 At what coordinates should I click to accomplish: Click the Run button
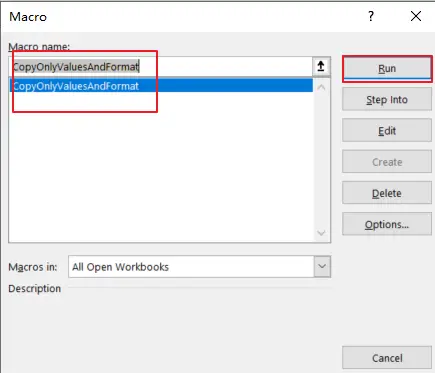click(x=387, y=69)
